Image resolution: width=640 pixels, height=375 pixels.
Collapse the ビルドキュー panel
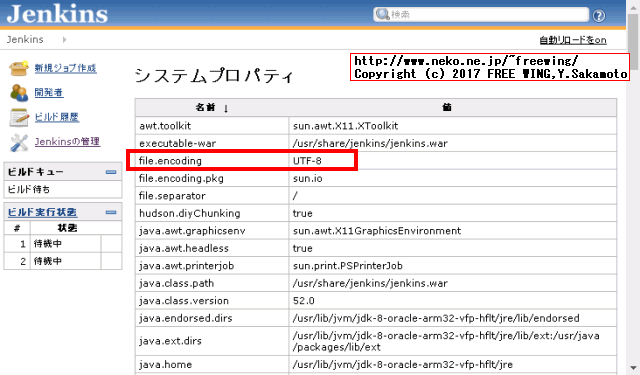(x=111, y=172)
